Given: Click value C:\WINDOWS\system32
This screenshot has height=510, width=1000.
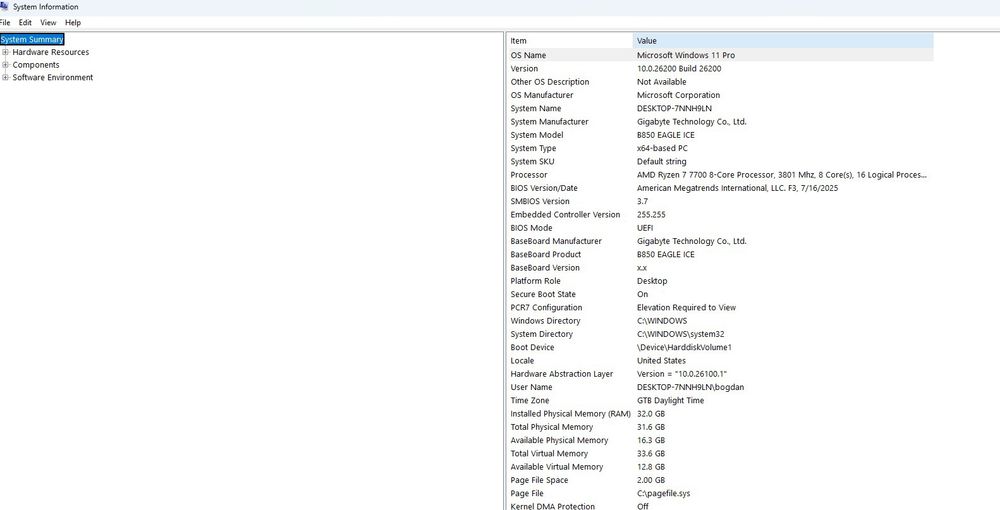Looking at the screenshot, I should (x=680, y=334).
